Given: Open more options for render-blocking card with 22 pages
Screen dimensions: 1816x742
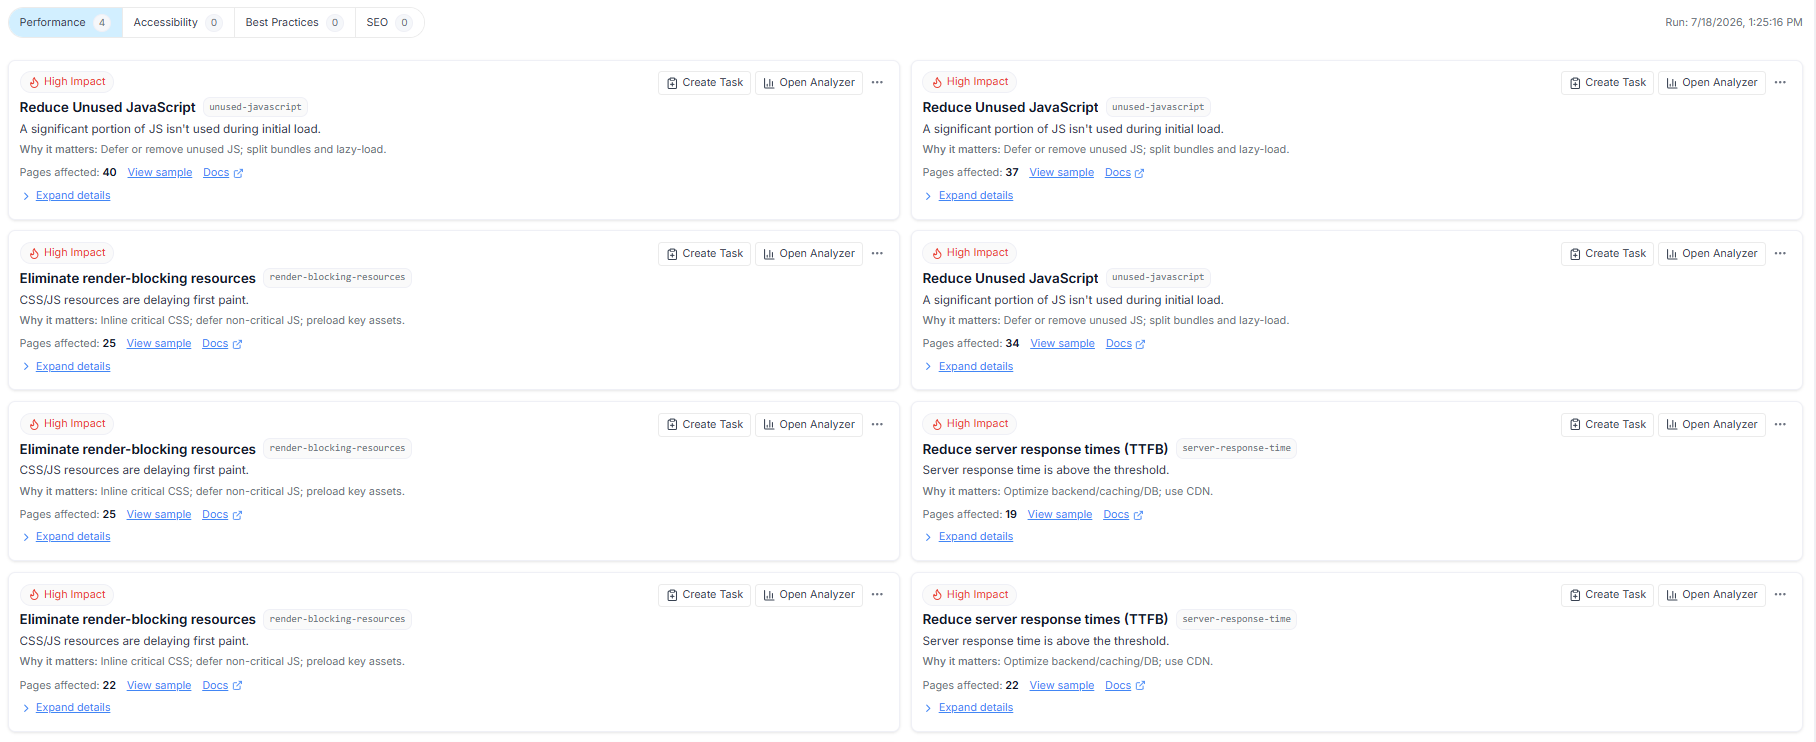Looking at the screenshot, I should tap(877, 595).
